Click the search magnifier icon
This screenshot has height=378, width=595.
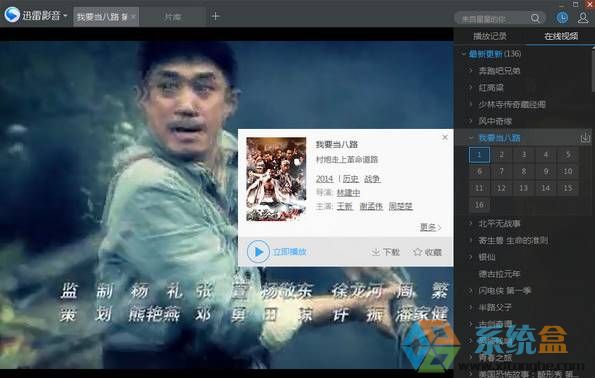(x=535, y=18)
